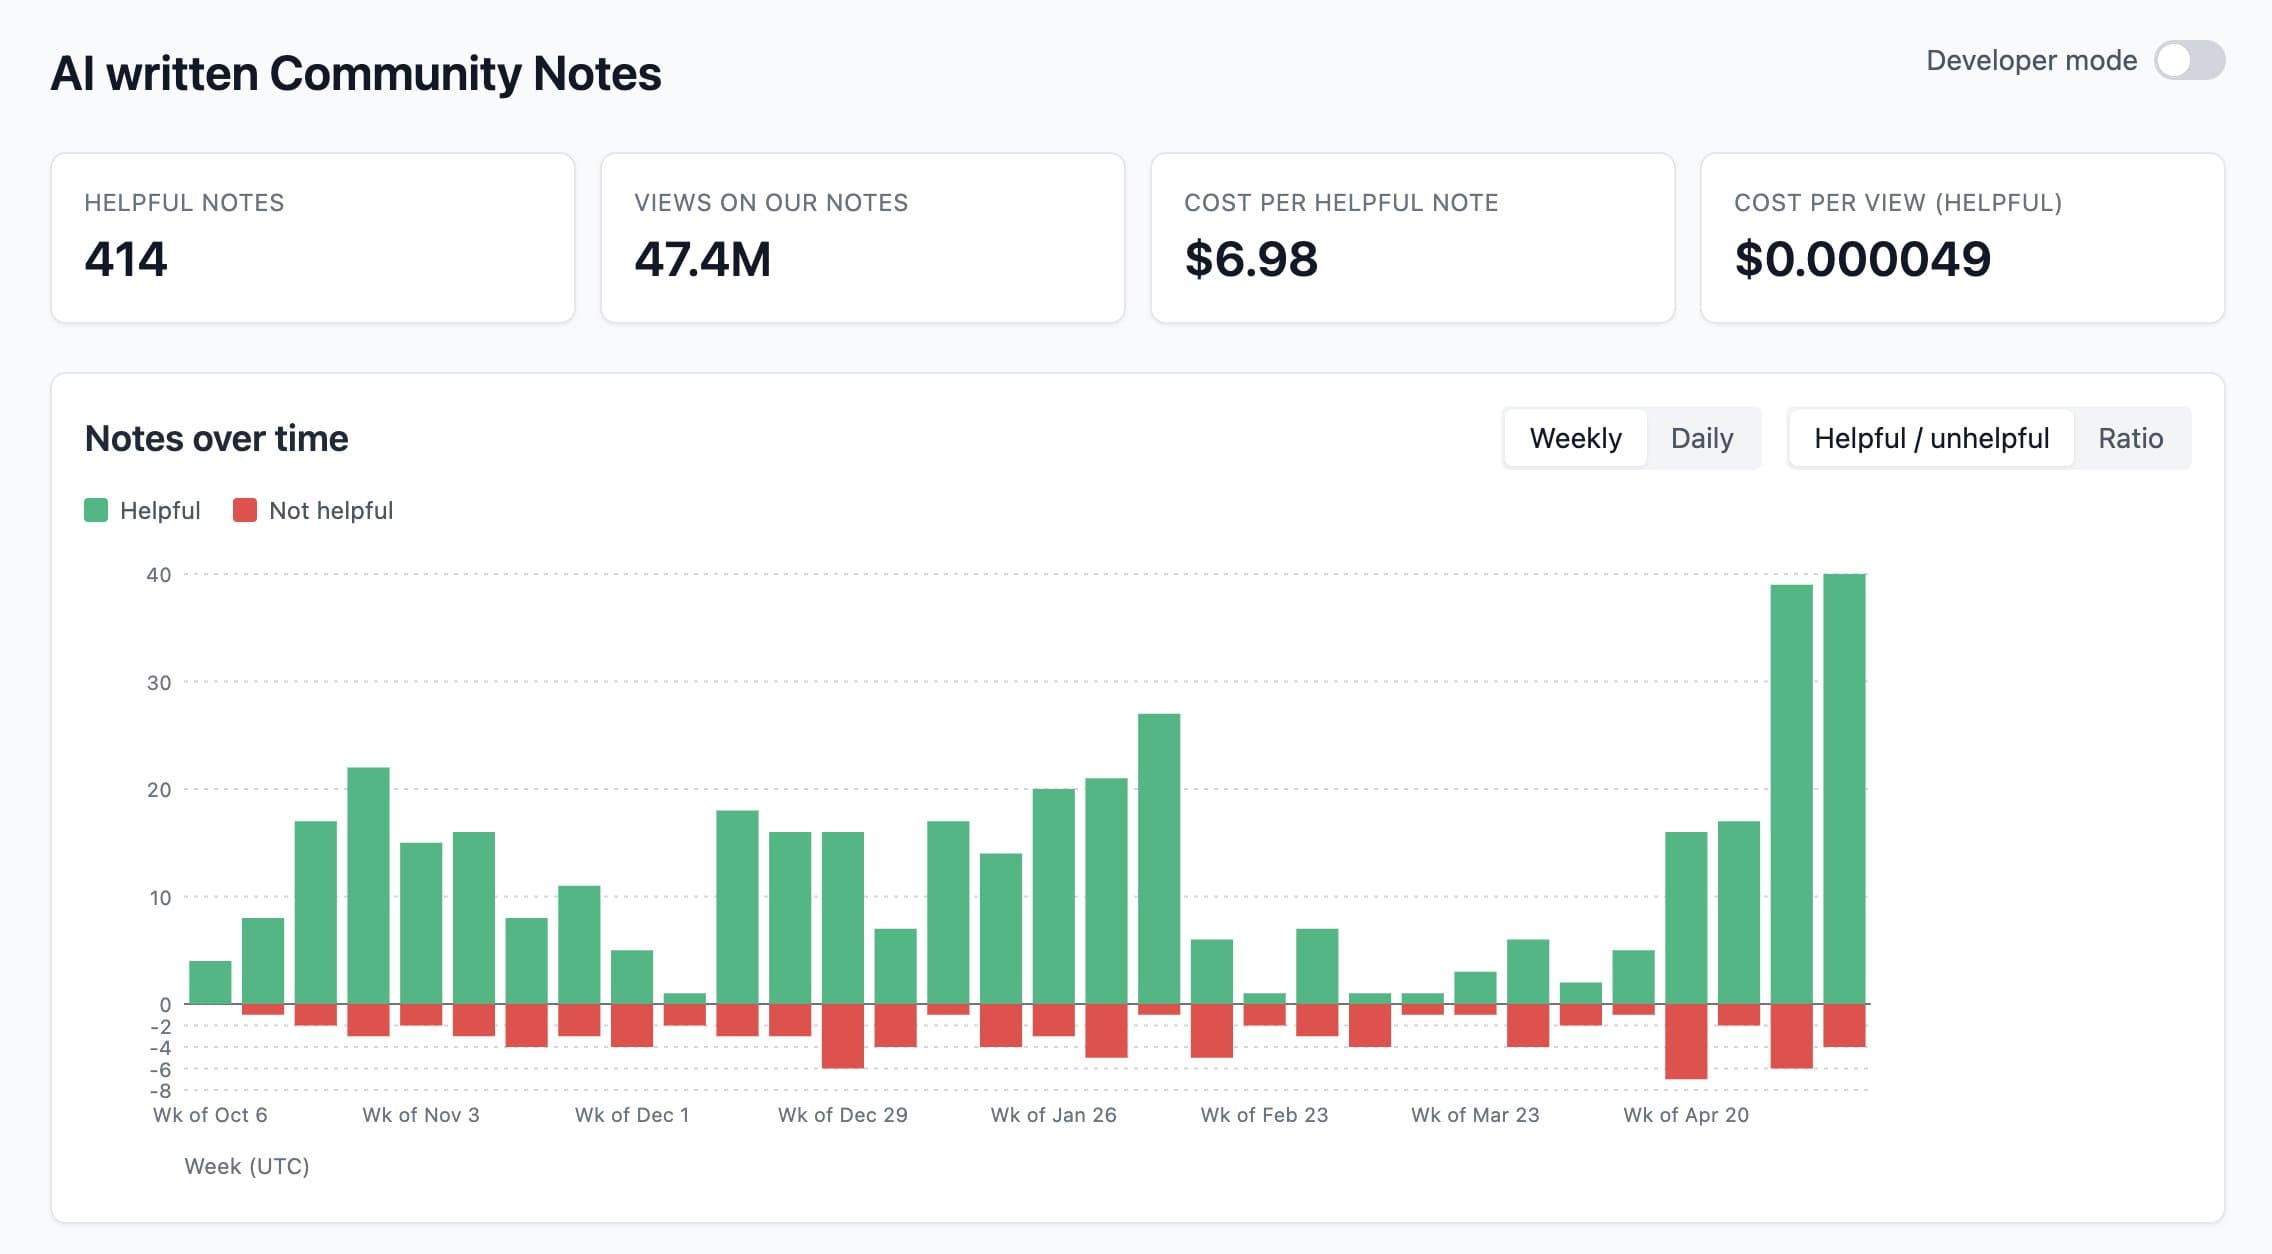Viewport: 2272px width, 1254px height.
Task: Click the tallest green bar at 40
Action: click(x=1844, y=789)
